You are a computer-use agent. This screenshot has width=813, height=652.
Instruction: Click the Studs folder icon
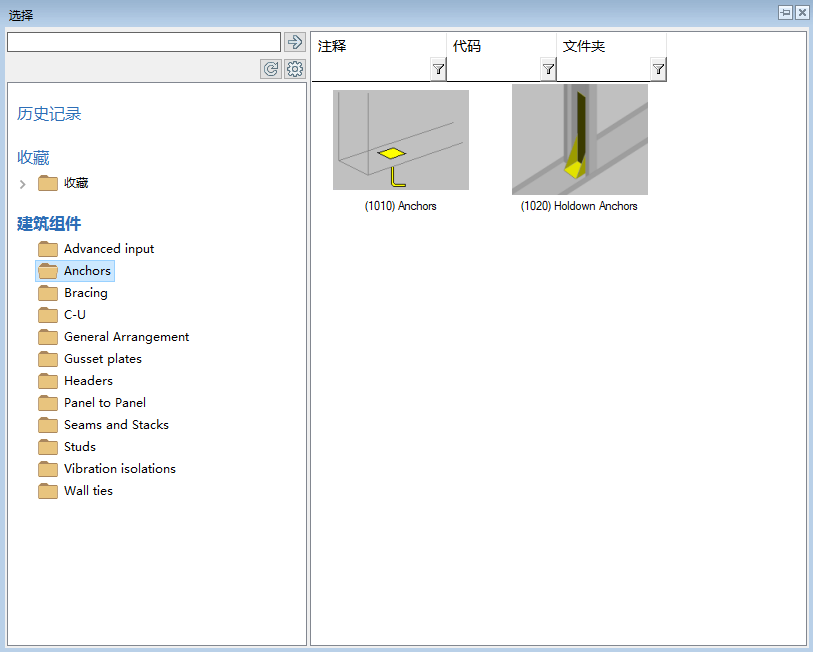[x=48, y=447]
